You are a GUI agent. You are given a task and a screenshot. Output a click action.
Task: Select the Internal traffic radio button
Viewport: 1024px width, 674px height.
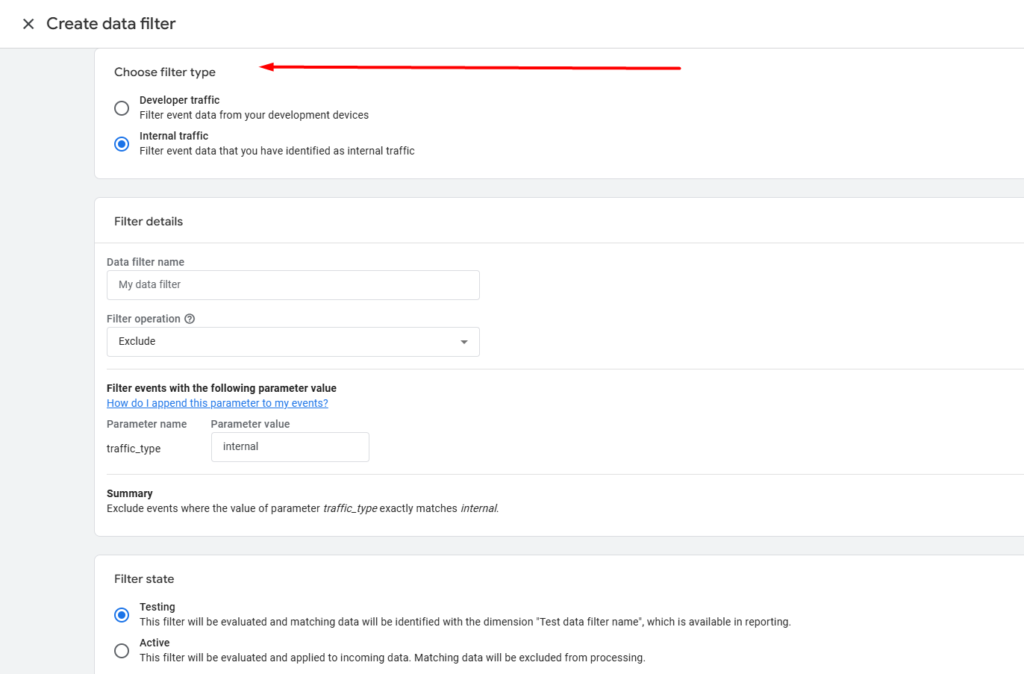point(122,144)
